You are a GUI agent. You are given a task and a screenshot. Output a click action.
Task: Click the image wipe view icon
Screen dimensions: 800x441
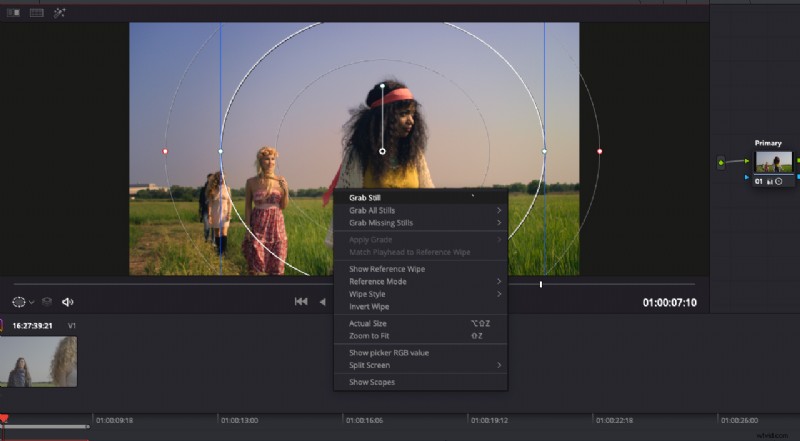tap(13, 13)
